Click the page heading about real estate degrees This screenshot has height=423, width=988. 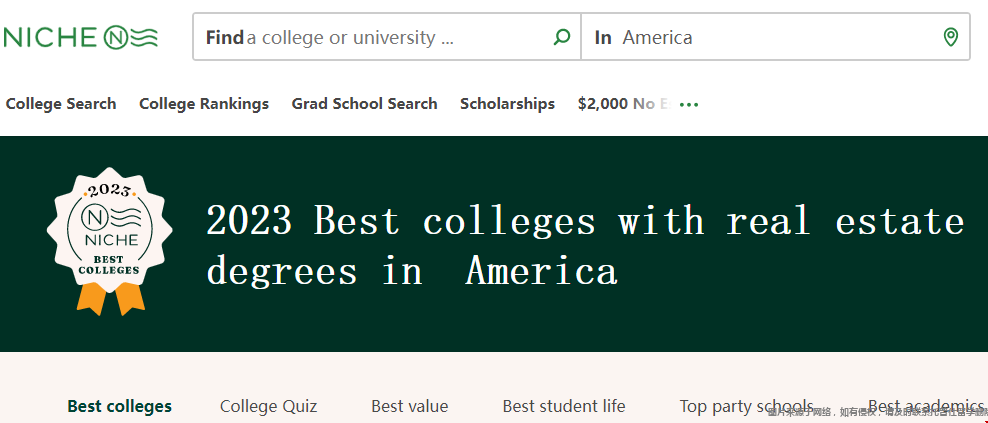[585, 246]
